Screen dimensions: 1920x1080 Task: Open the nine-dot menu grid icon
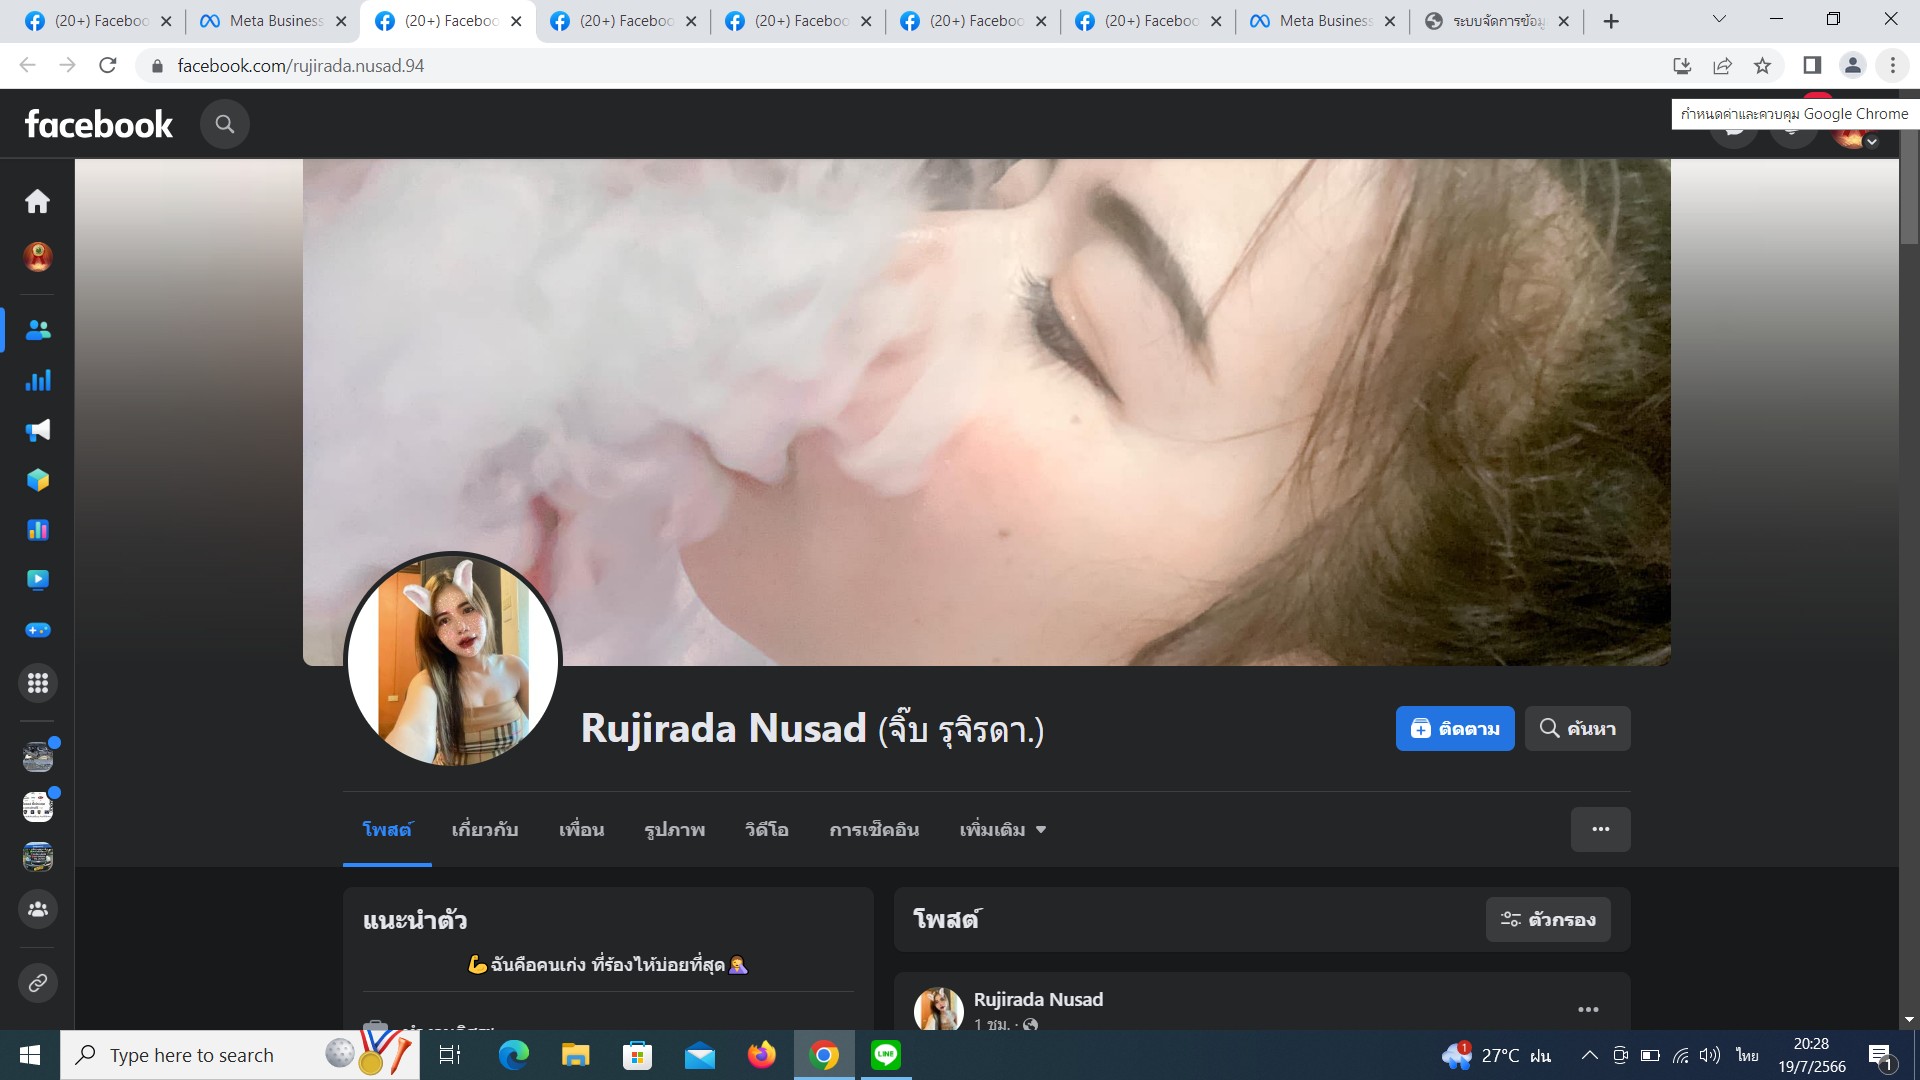[38, 683]
